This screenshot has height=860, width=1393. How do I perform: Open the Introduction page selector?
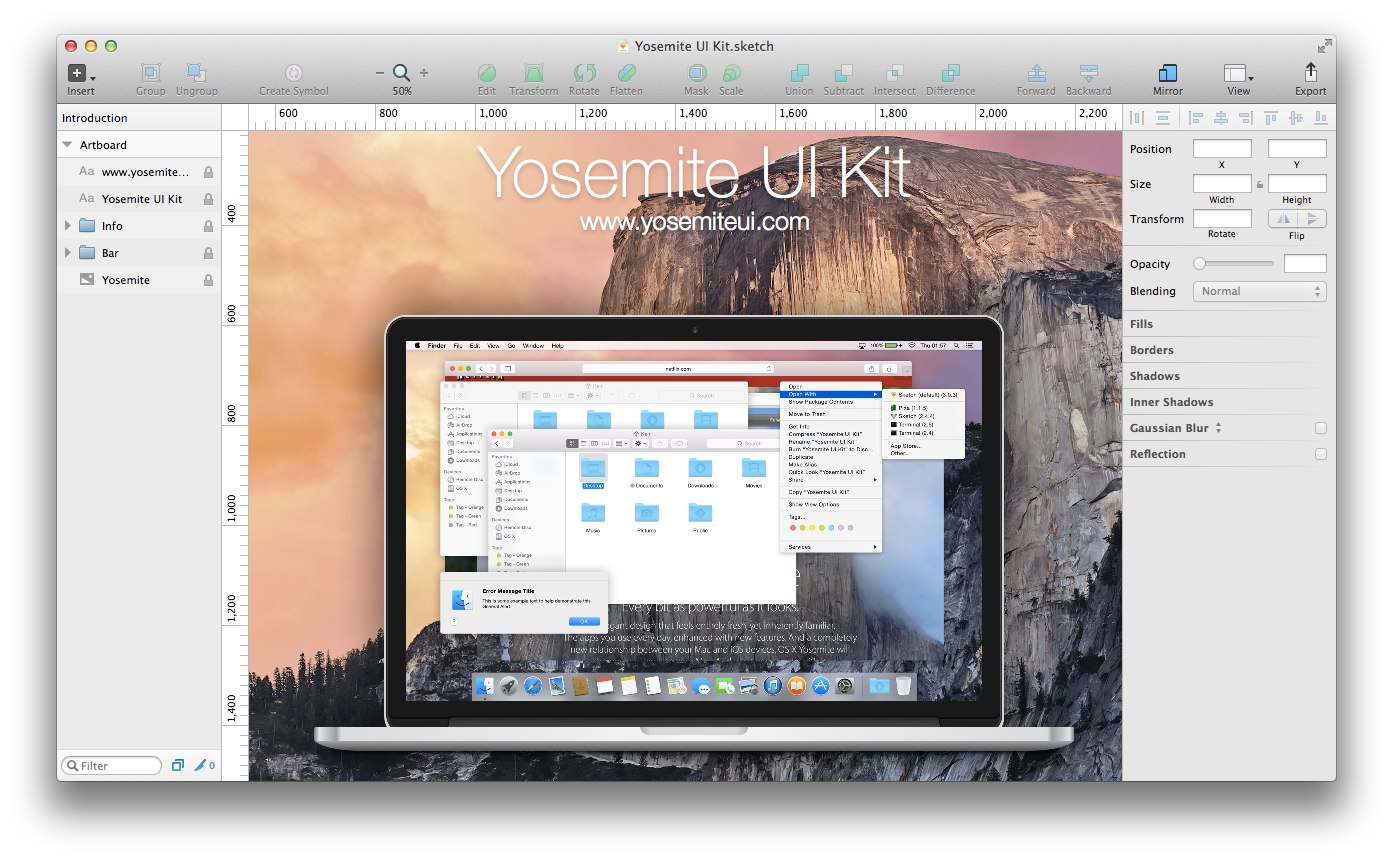click(139, 118)
